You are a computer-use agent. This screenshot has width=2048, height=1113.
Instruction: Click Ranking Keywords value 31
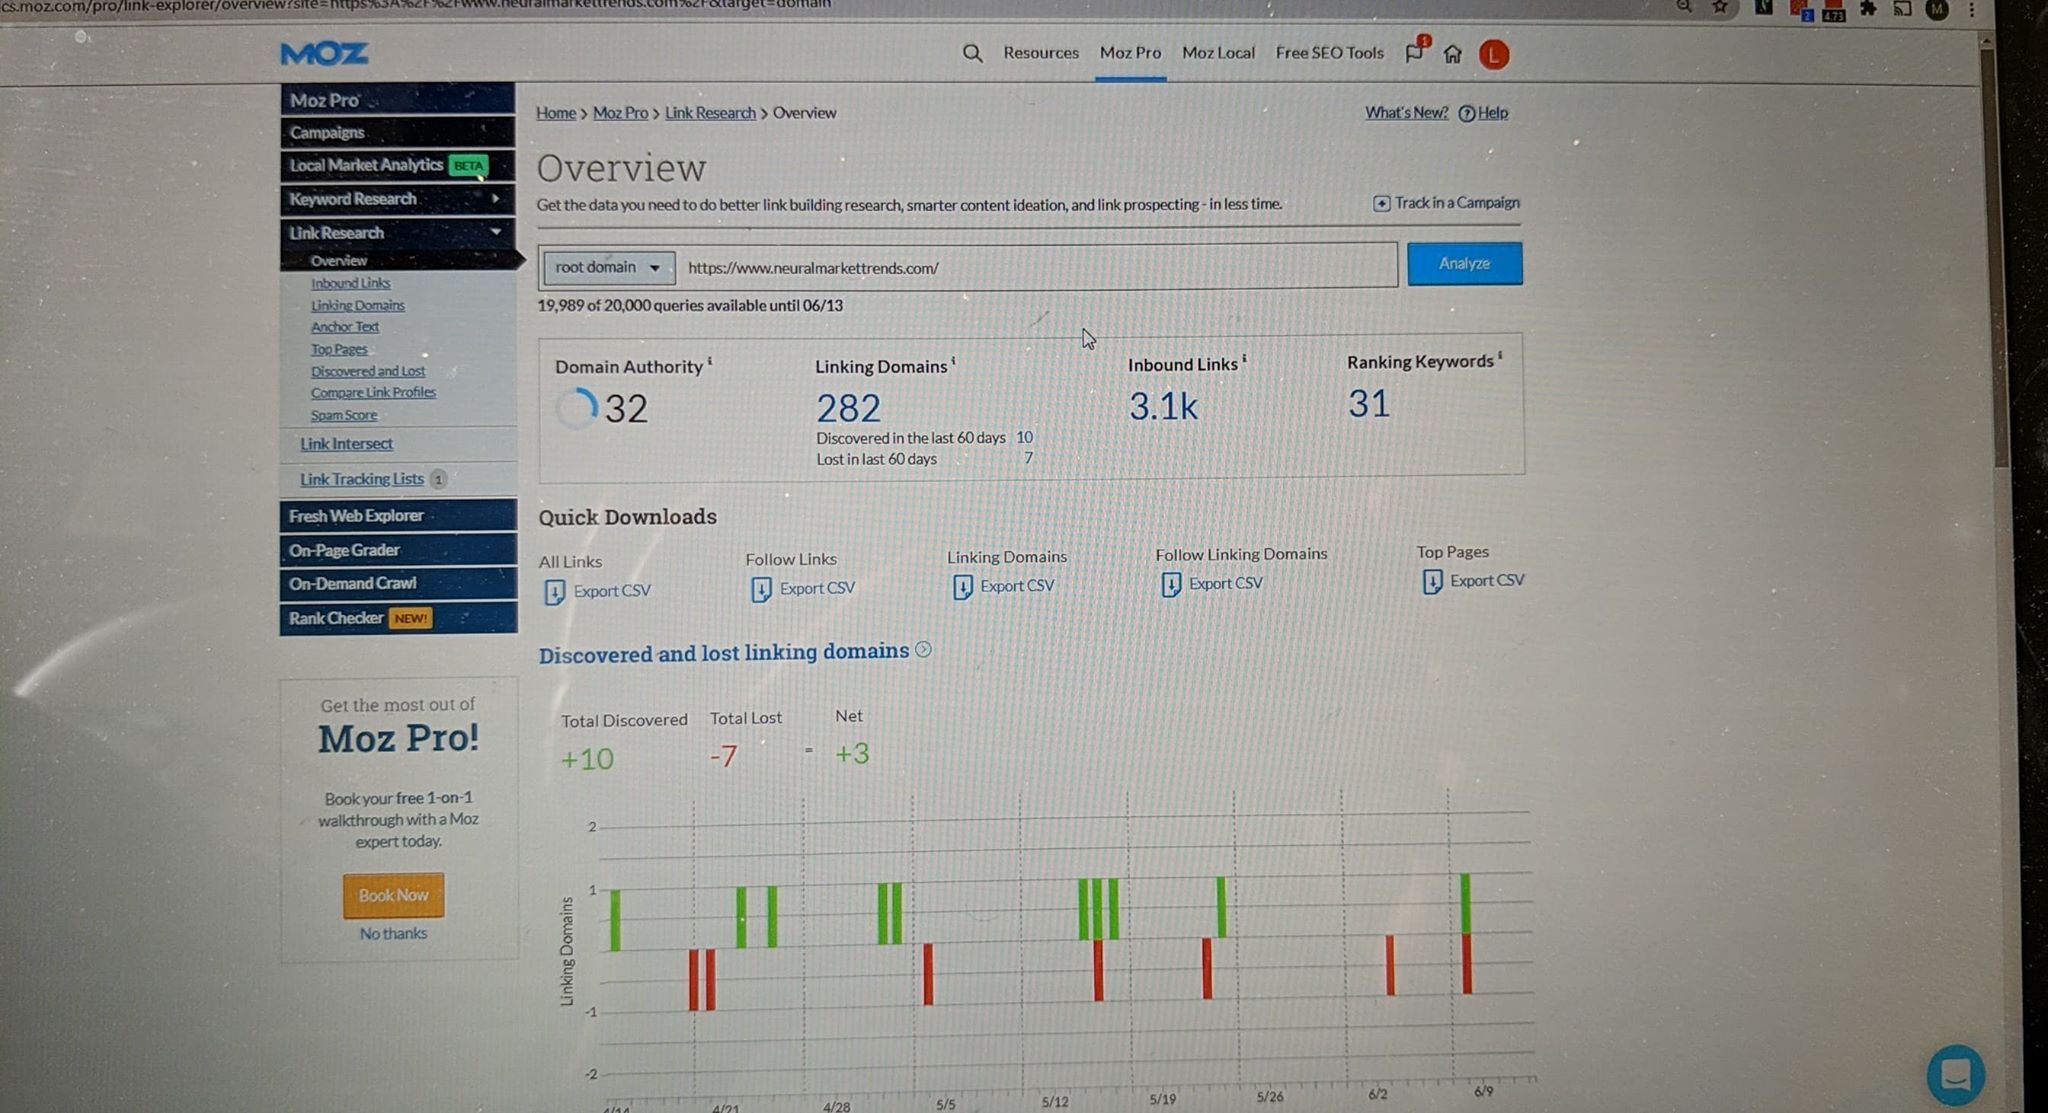click(1369, 403)
